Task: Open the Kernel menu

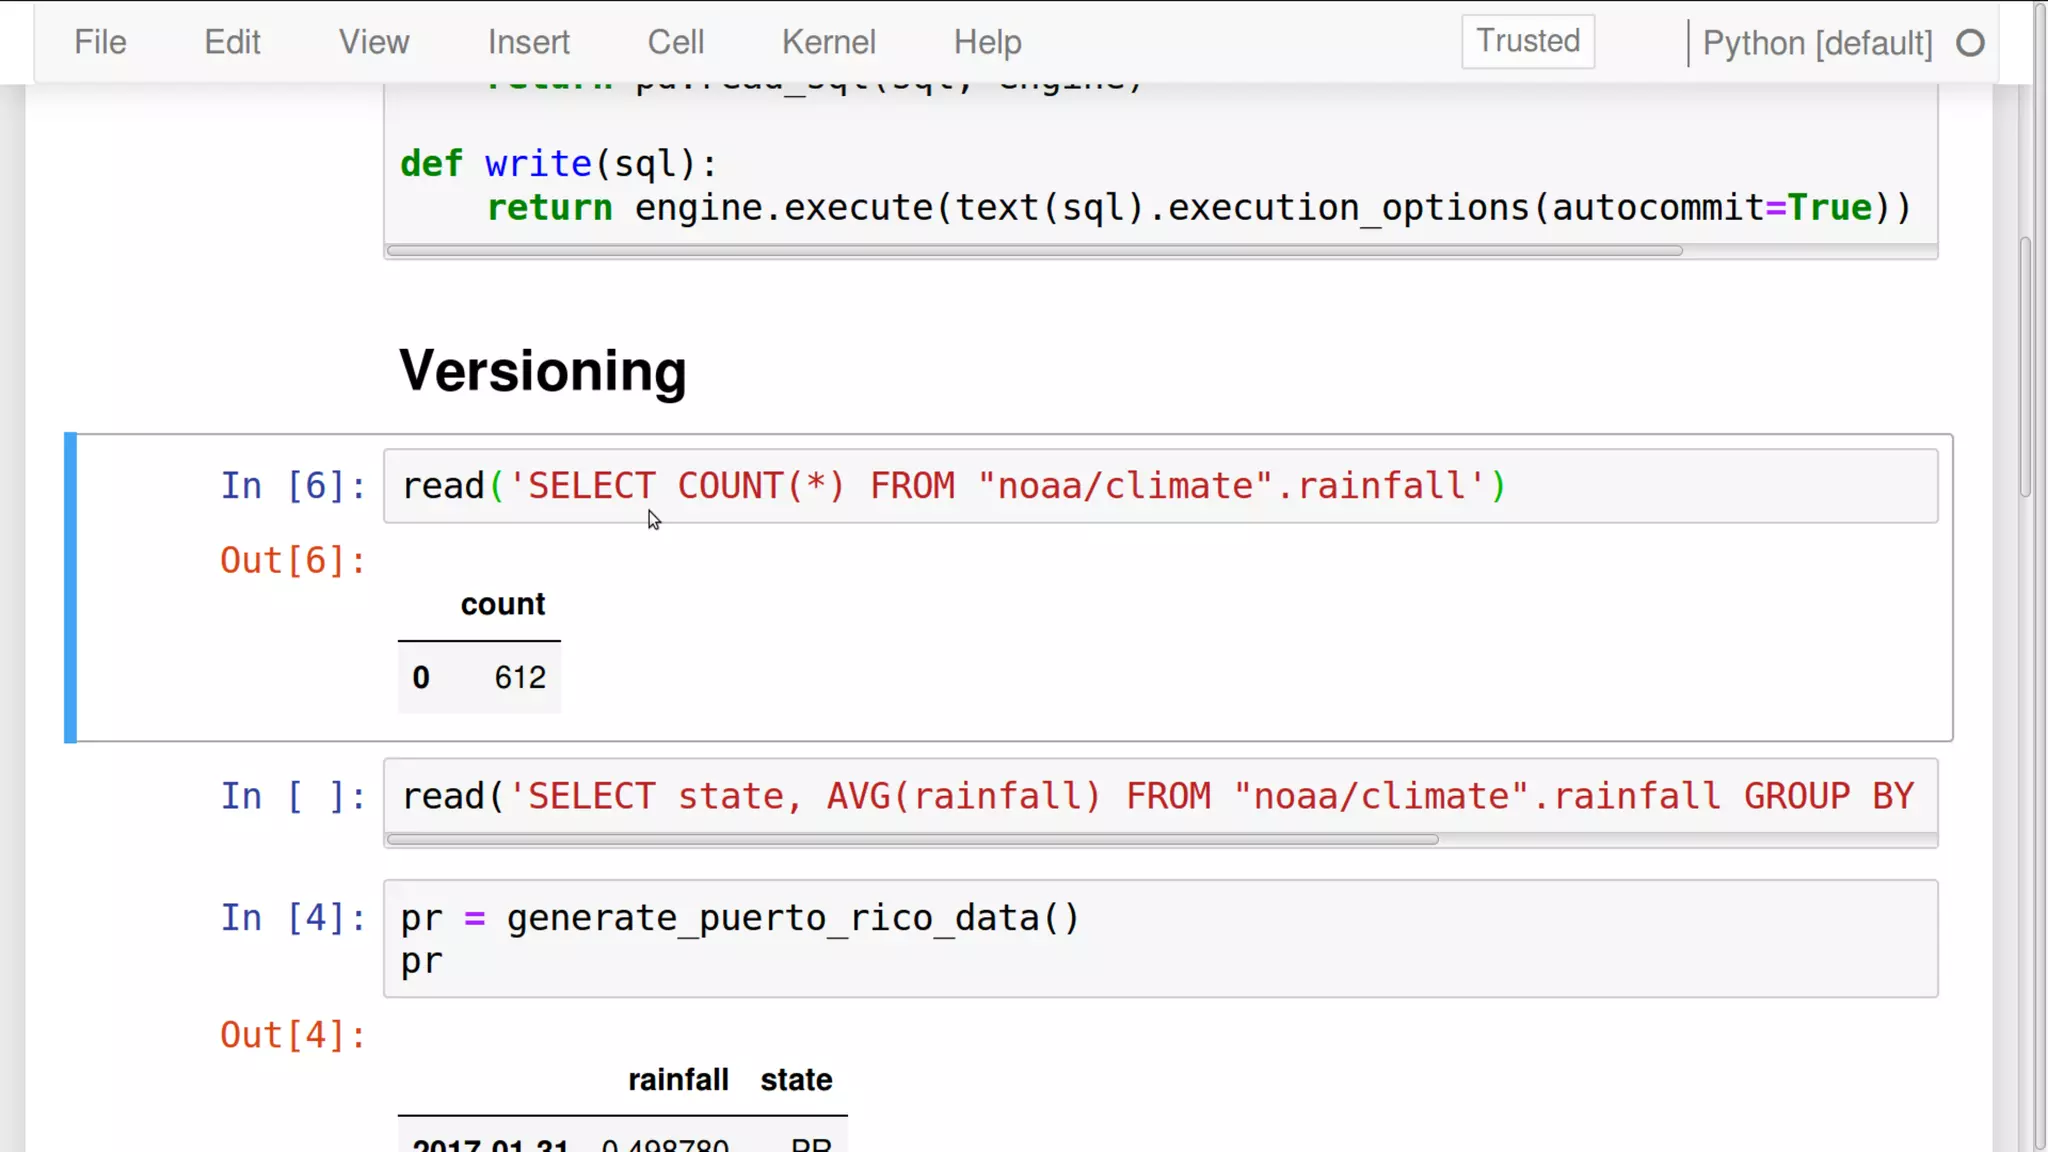Action: tap(828, 42)
